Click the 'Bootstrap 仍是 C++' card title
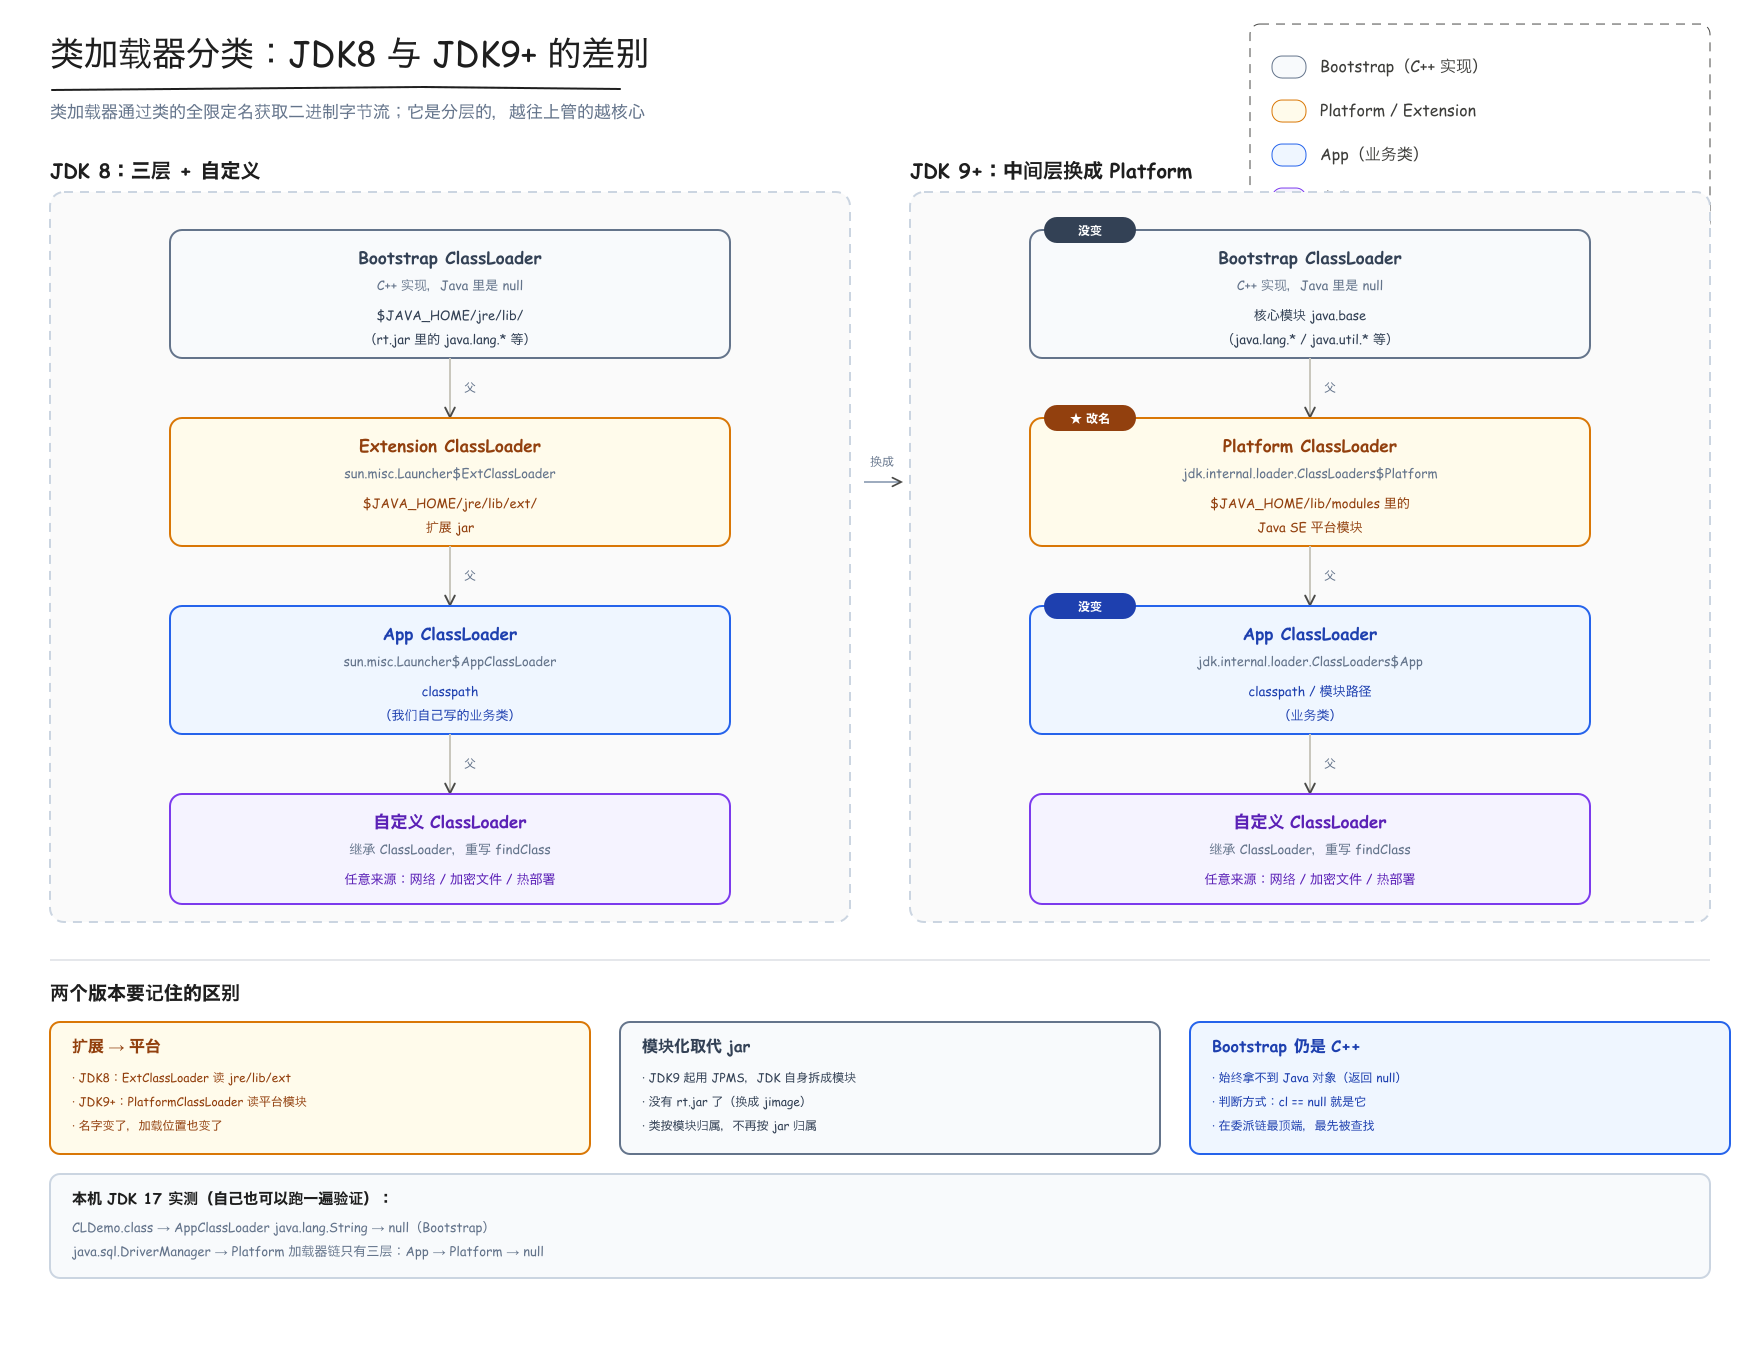The image size is (1760, 1358). [1286, 1046]
